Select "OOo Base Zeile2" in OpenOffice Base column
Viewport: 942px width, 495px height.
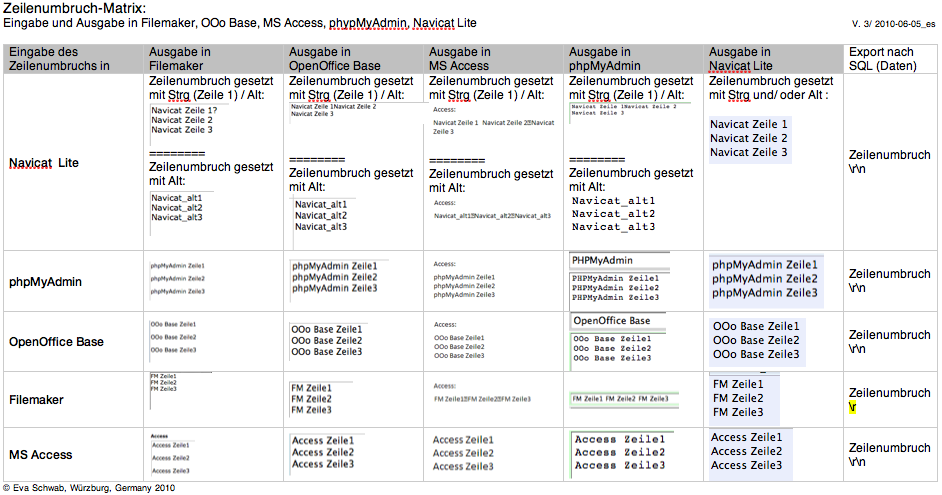(x=327, y=341)
